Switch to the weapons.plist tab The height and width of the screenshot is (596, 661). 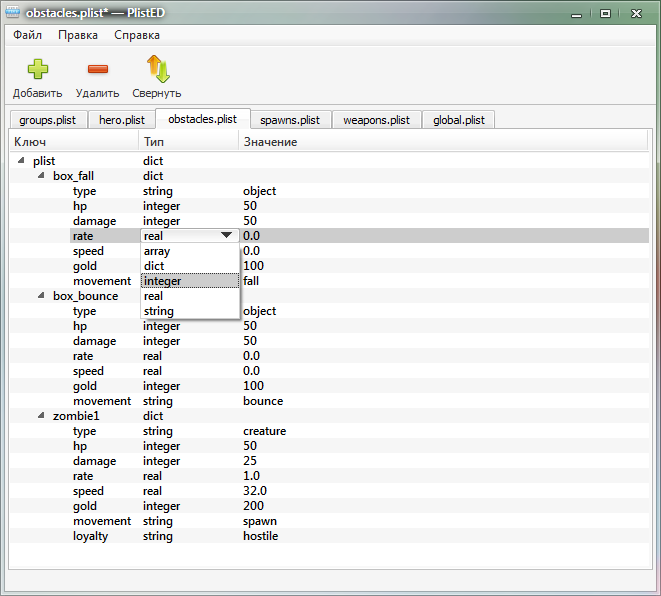376,120
